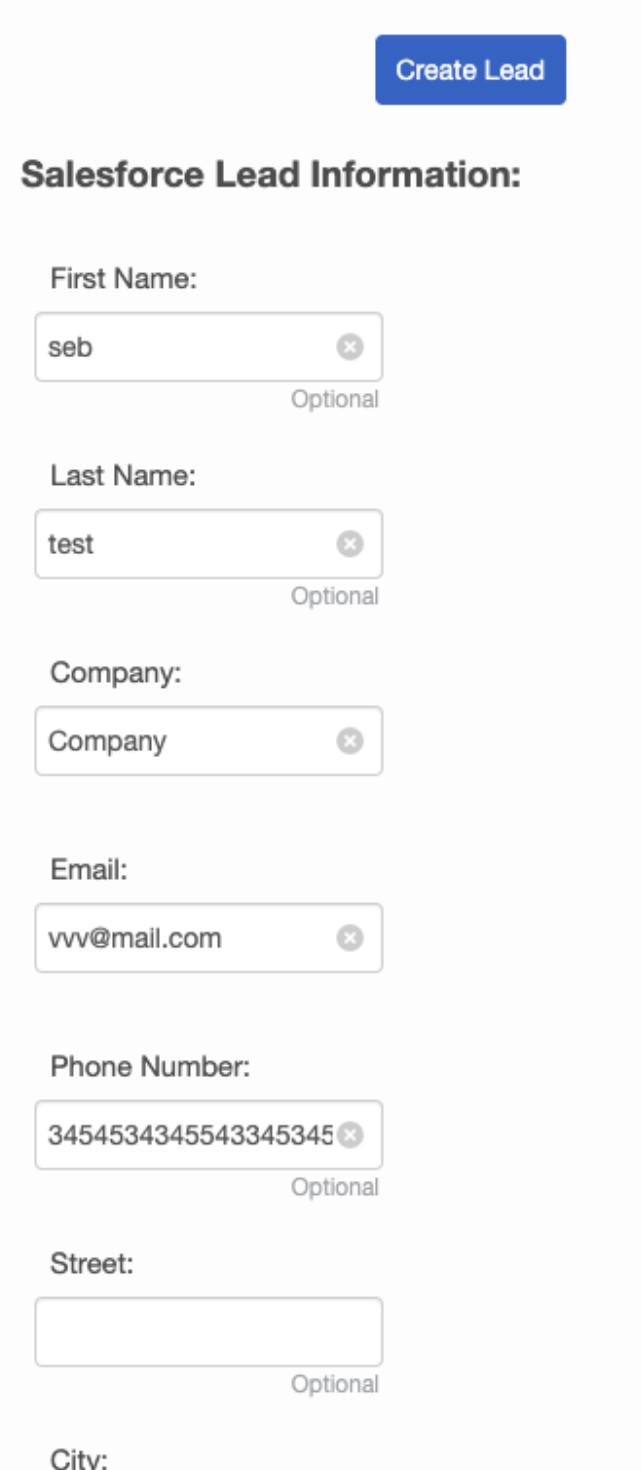Click the Phone Number label
The height and width of the screenshot is (1470, 642).
coord(150,1068)
